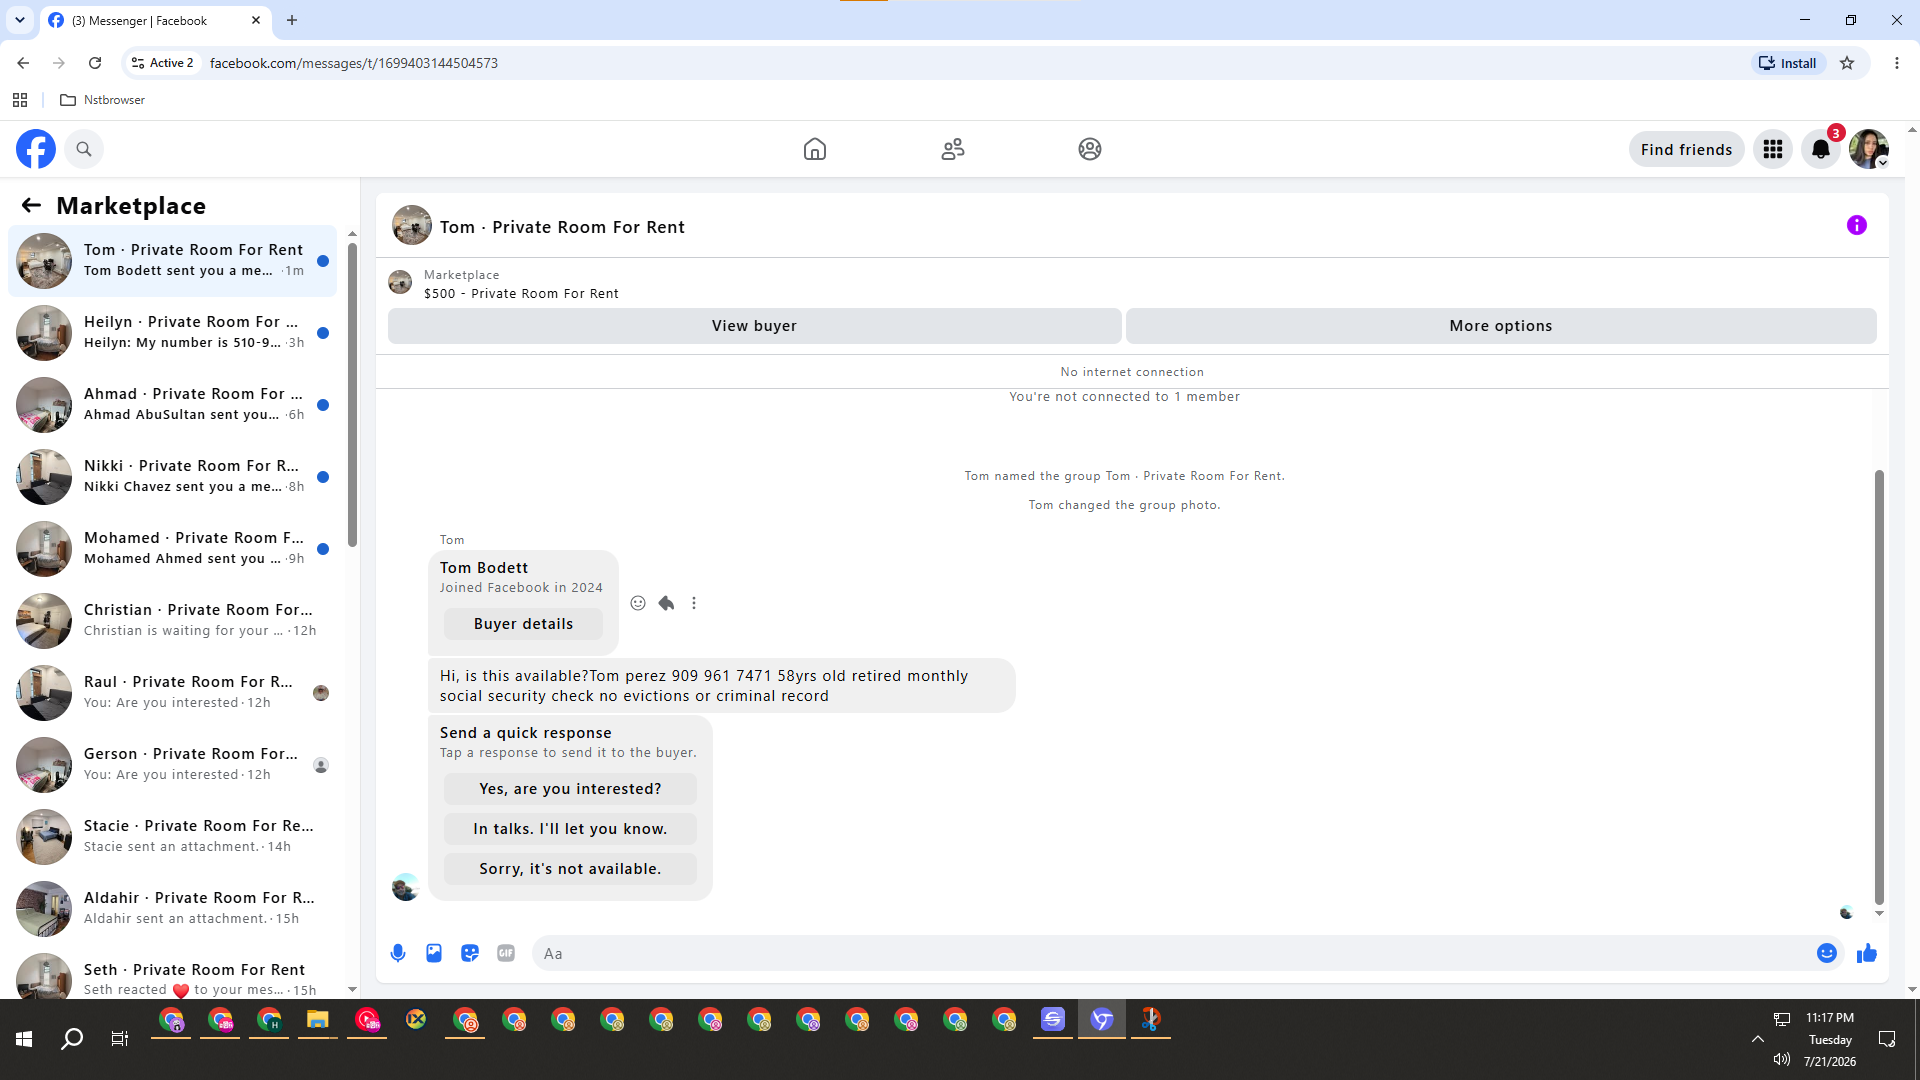Open Aldahir Private Room For Rent chat
This screenshot has width=1920, height=1080.
pyautogui.click(x=173, y=909)
